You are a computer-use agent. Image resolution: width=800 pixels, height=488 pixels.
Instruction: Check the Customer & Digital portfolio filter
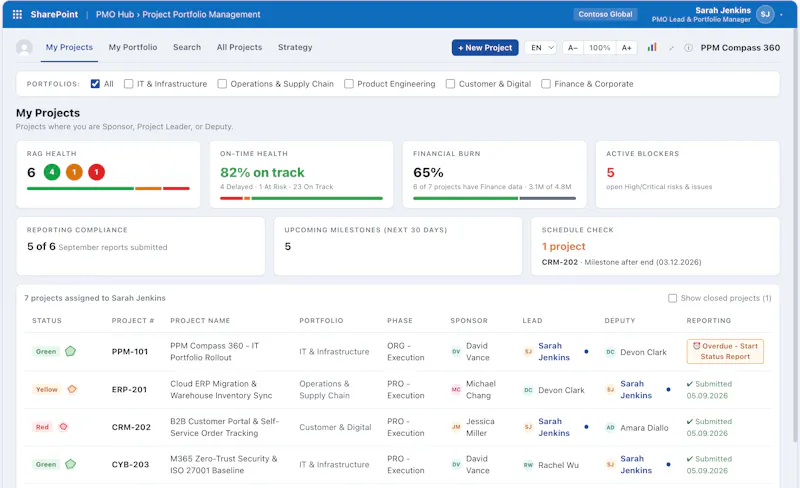point(450,84)
